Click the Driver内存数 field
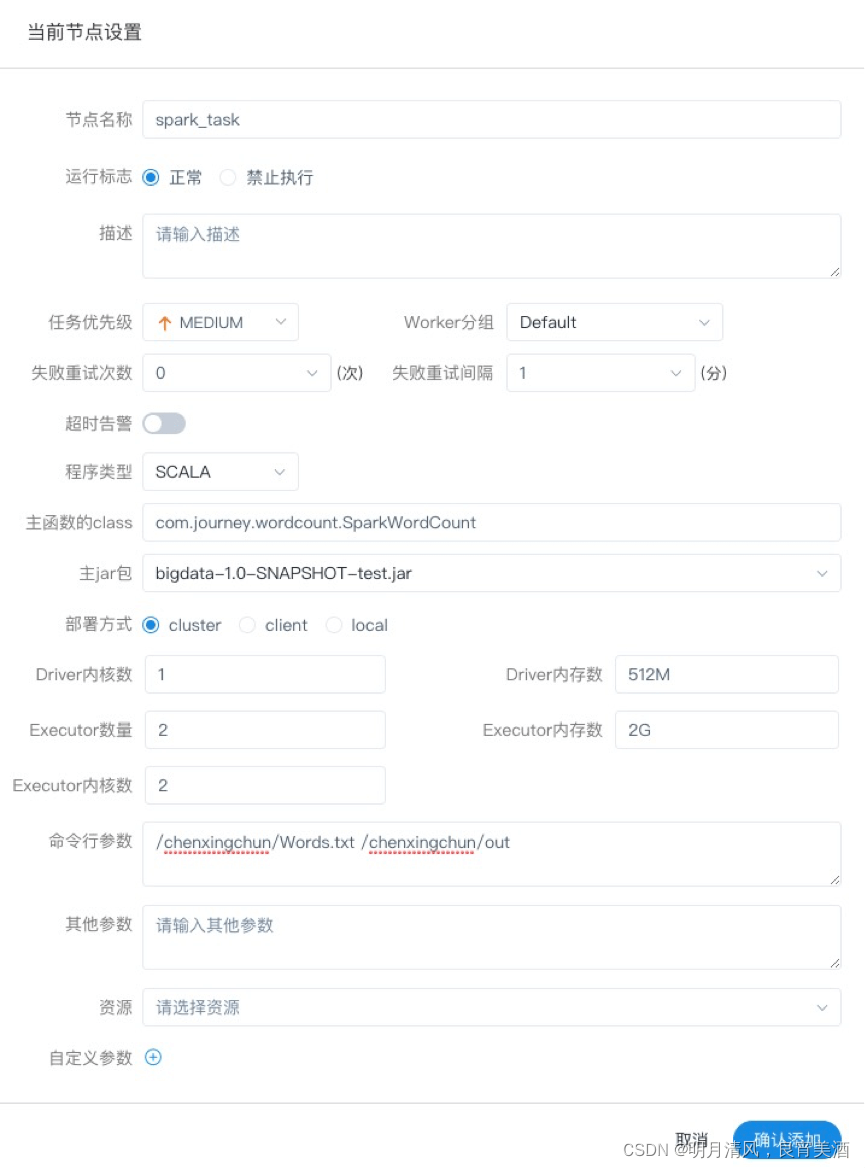The image size is (865, 1168). [727, 674]
